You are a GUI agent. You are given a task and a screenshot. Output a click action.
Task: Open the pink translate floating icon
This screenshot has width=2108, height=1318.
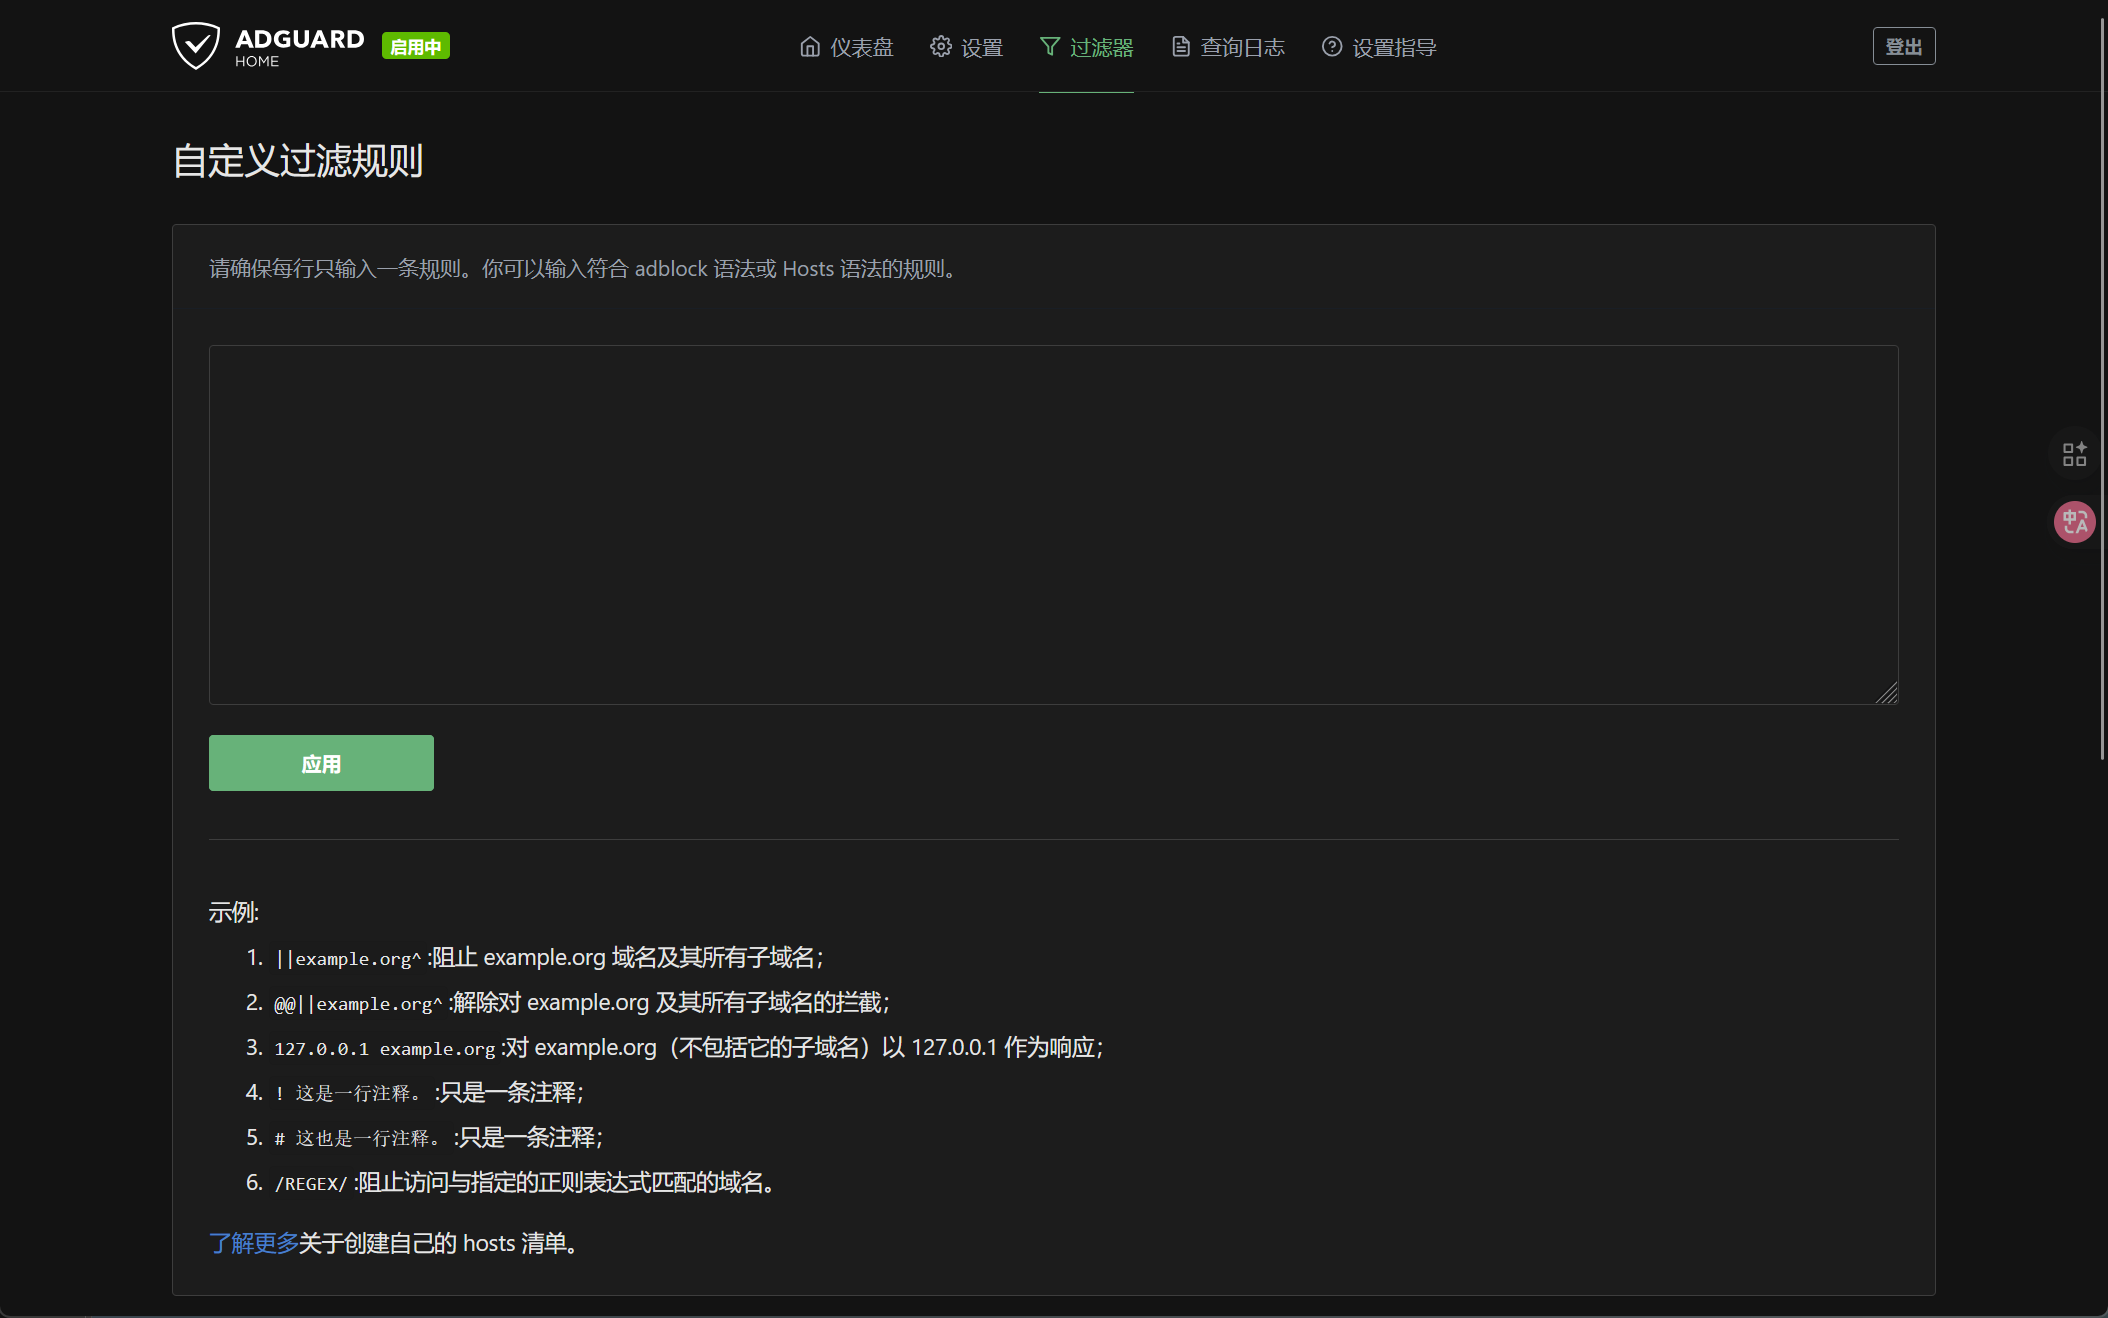pyautogui.click(x=2075, y=521)
